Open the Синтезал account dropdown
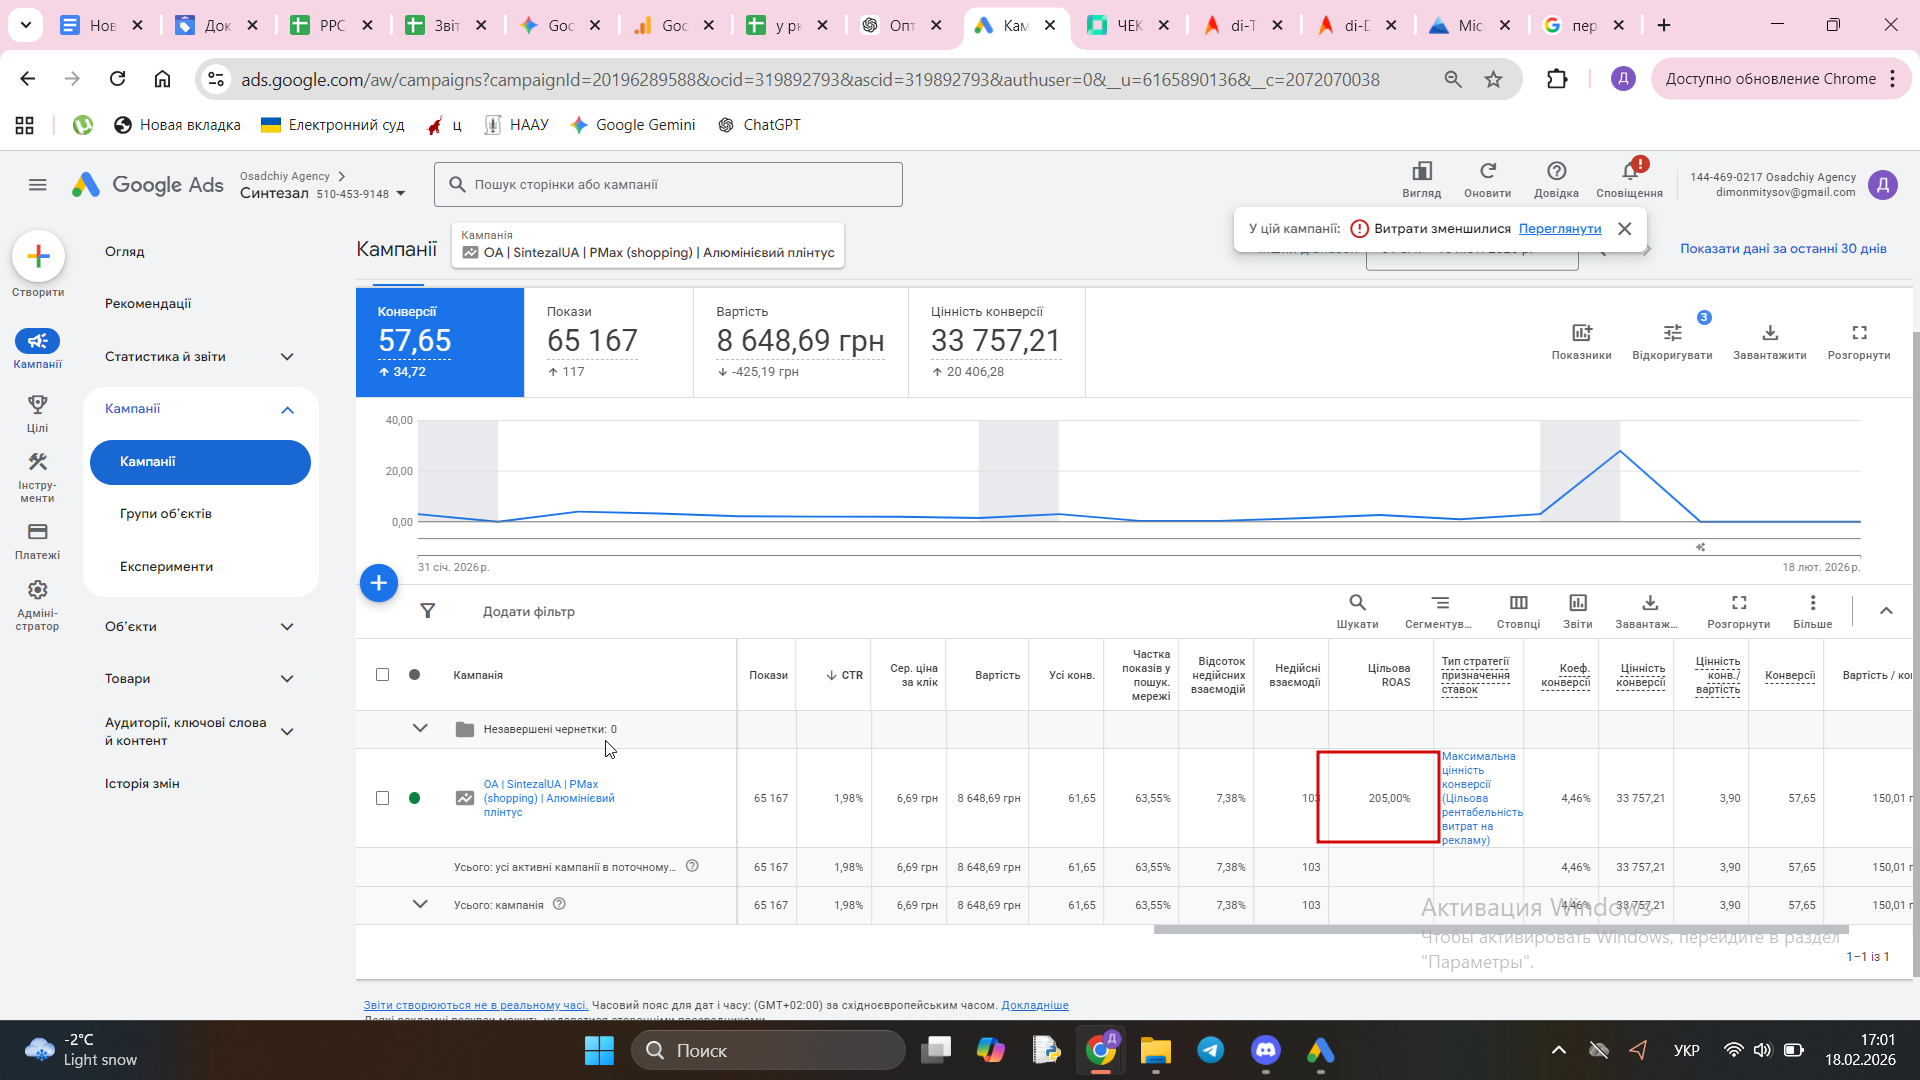Viewport: 1920px width, 1080px height. (401, 194)
